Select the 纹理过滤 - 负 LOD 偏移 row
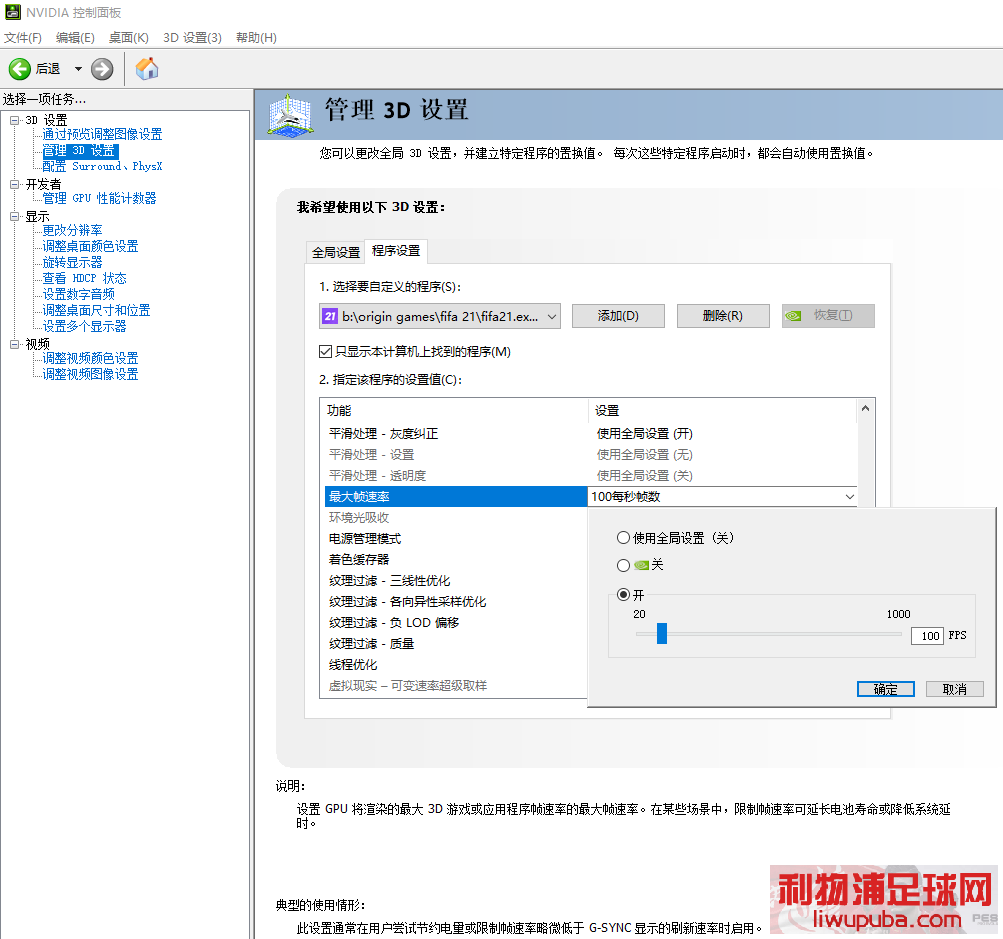 point(456,623)
